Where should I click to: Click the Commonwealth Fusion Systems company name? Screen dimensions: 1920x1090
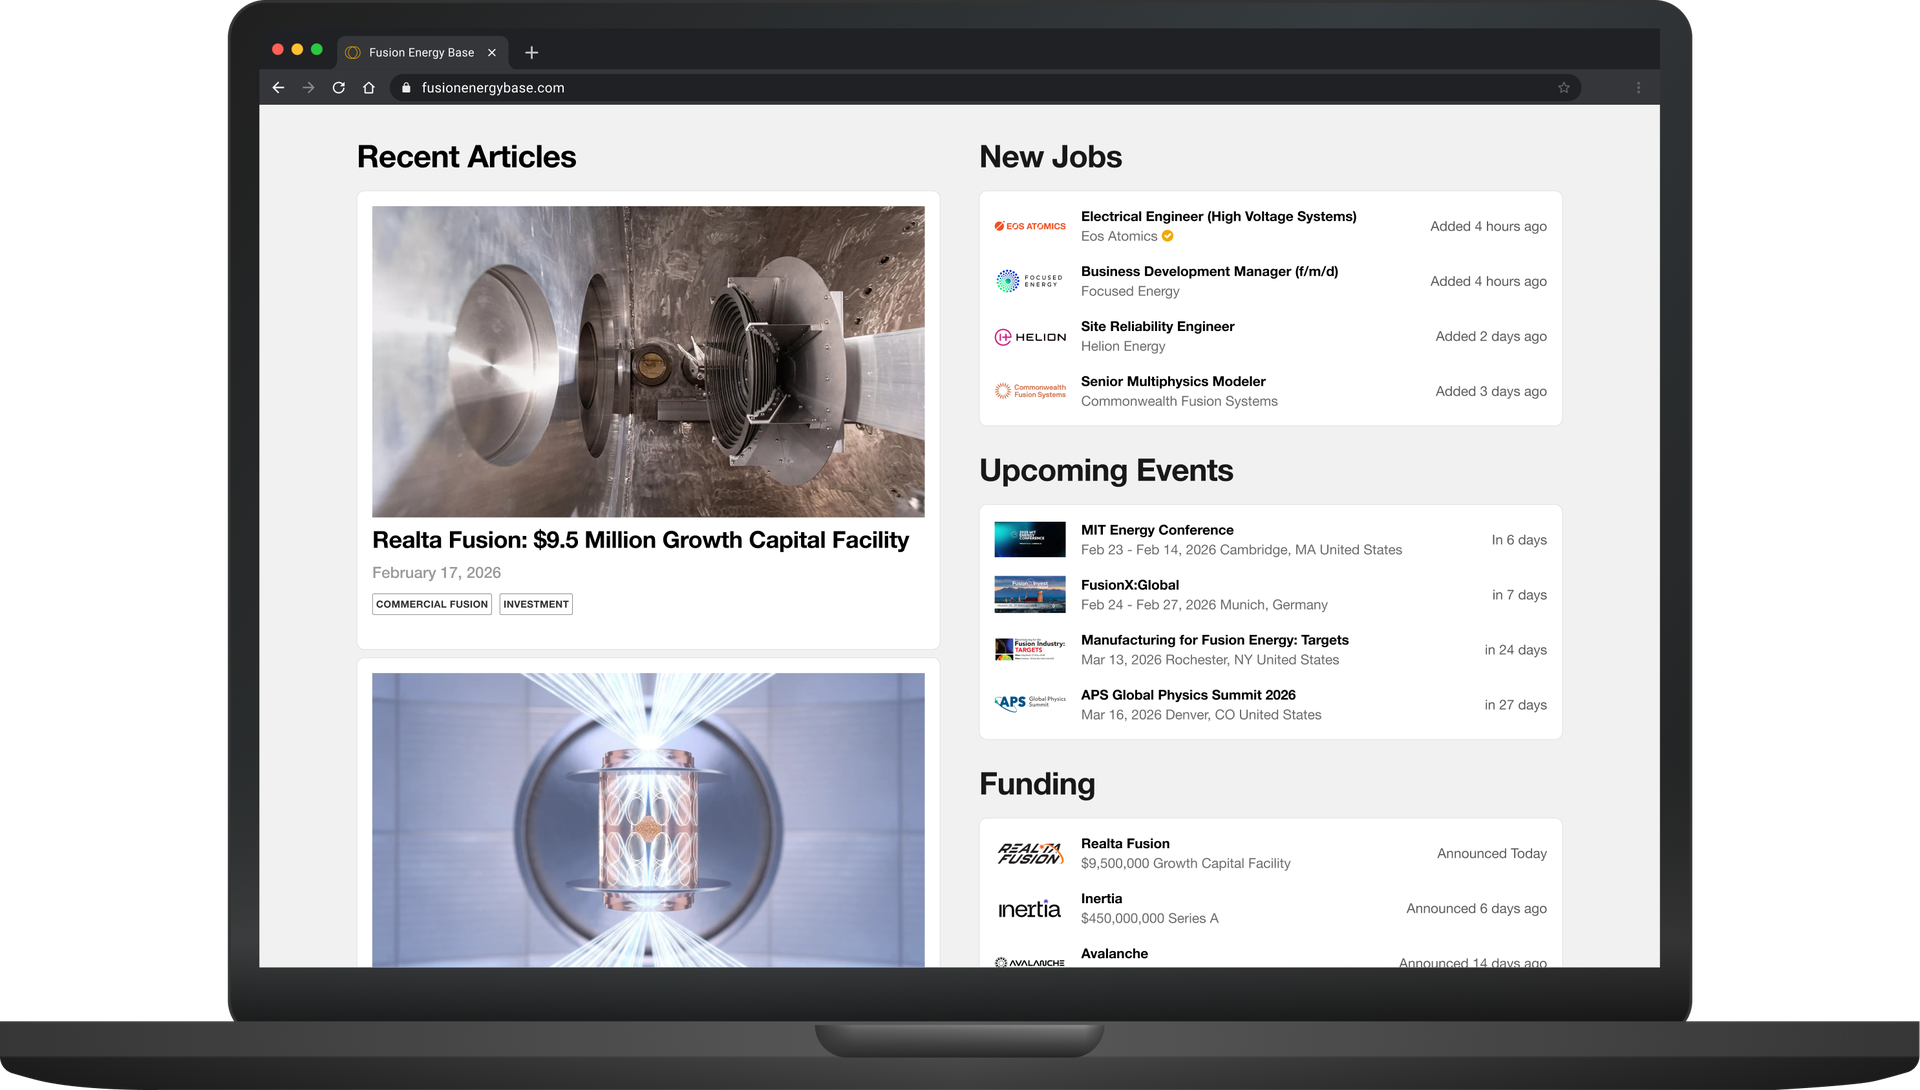1179,401
